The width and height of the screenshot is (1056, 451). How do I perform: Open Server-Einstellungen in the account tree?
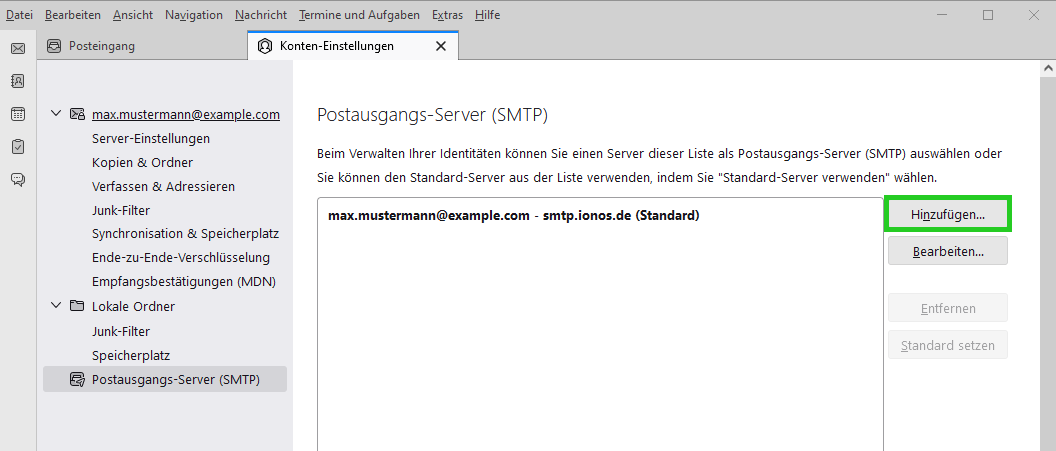point(151,139)
